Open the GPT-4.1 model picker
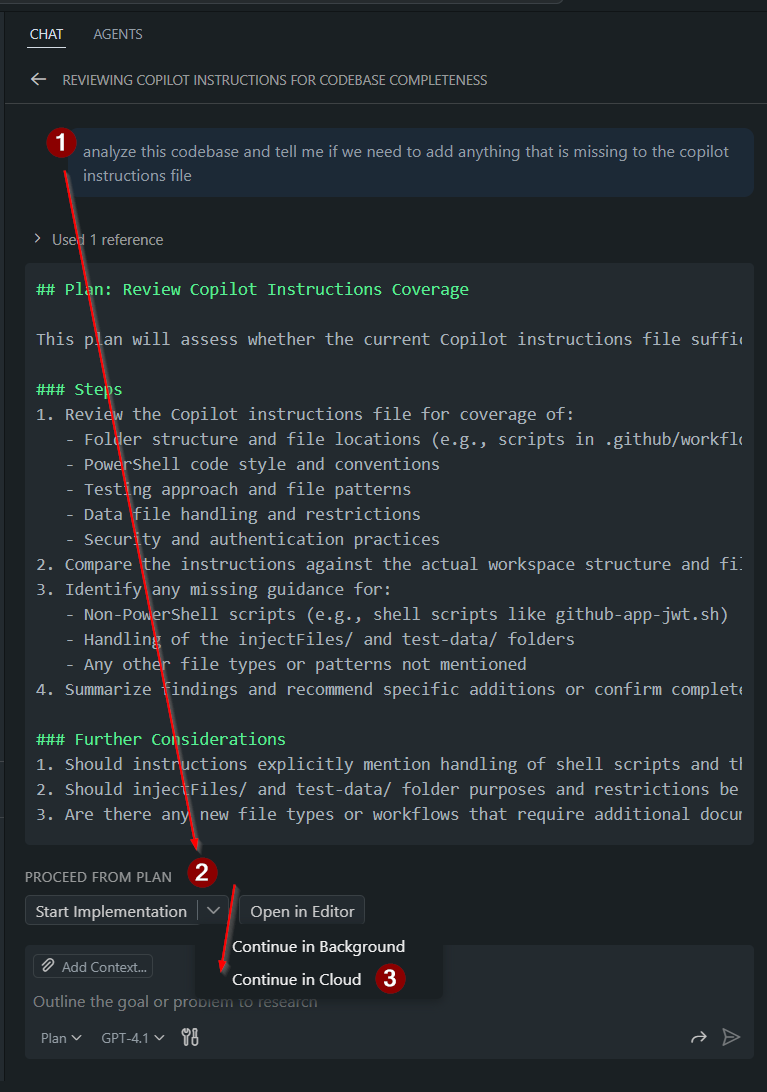This screenshot has height=1092, width=767. [x=132, y=1038]
